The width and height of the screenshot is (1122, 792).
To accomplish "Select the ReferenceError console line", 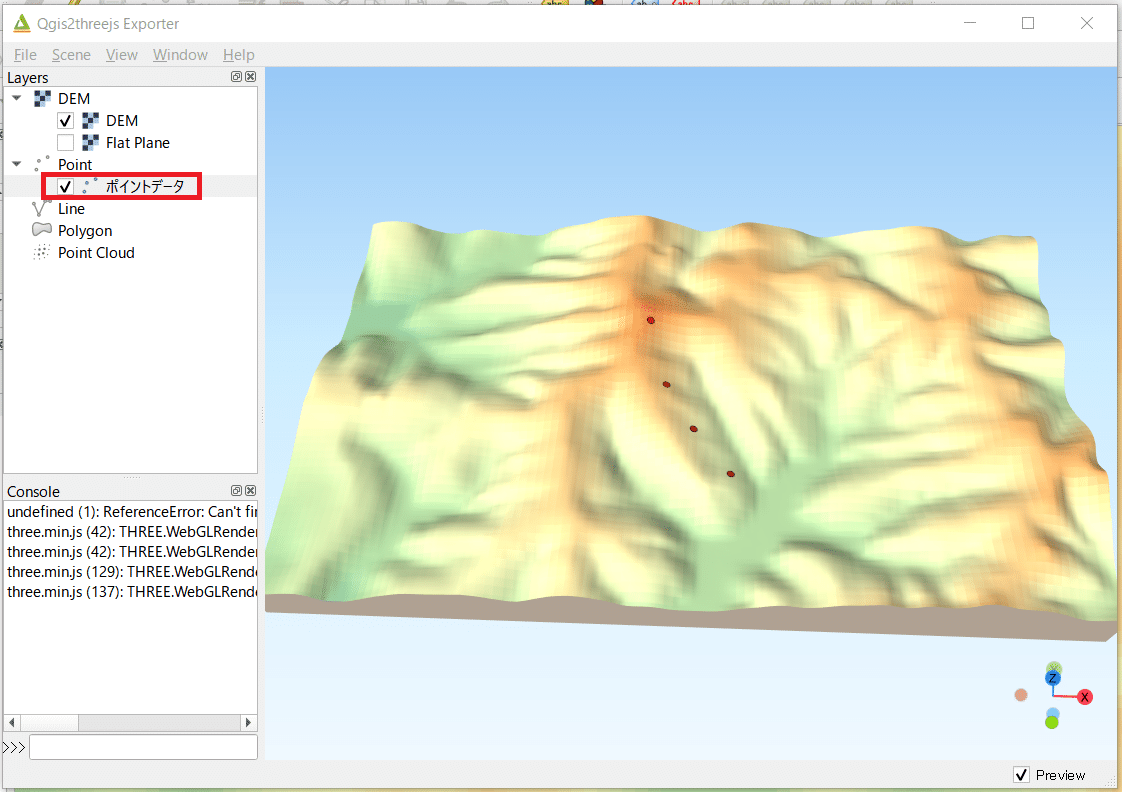I will [x=132, y=512].
